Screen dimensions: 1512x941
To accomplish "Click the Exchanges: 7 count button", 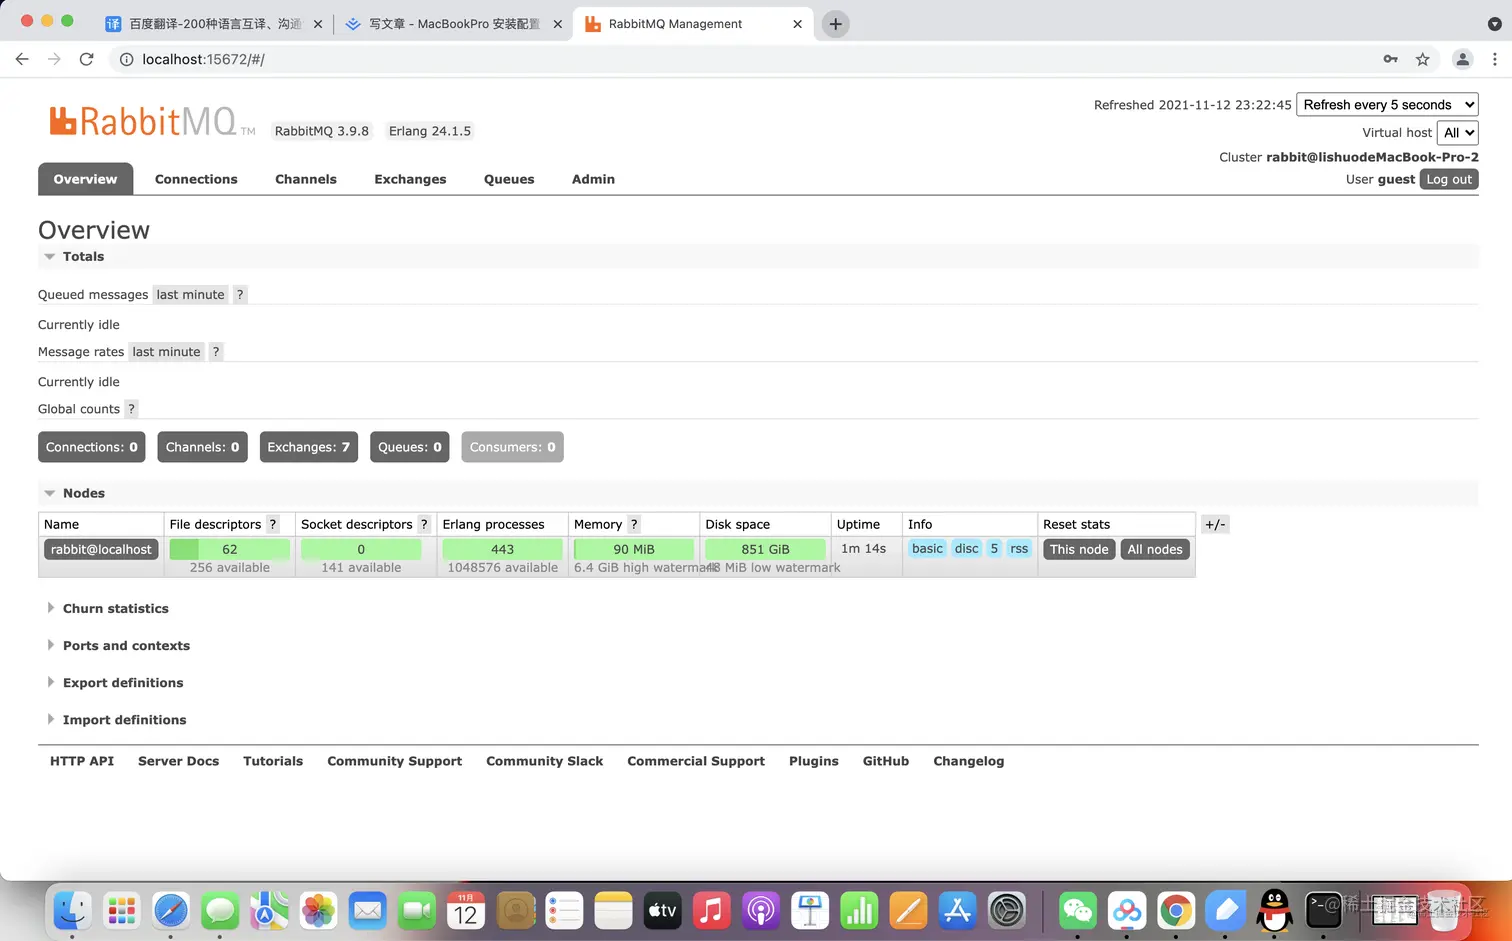I will tap(308, 447).
